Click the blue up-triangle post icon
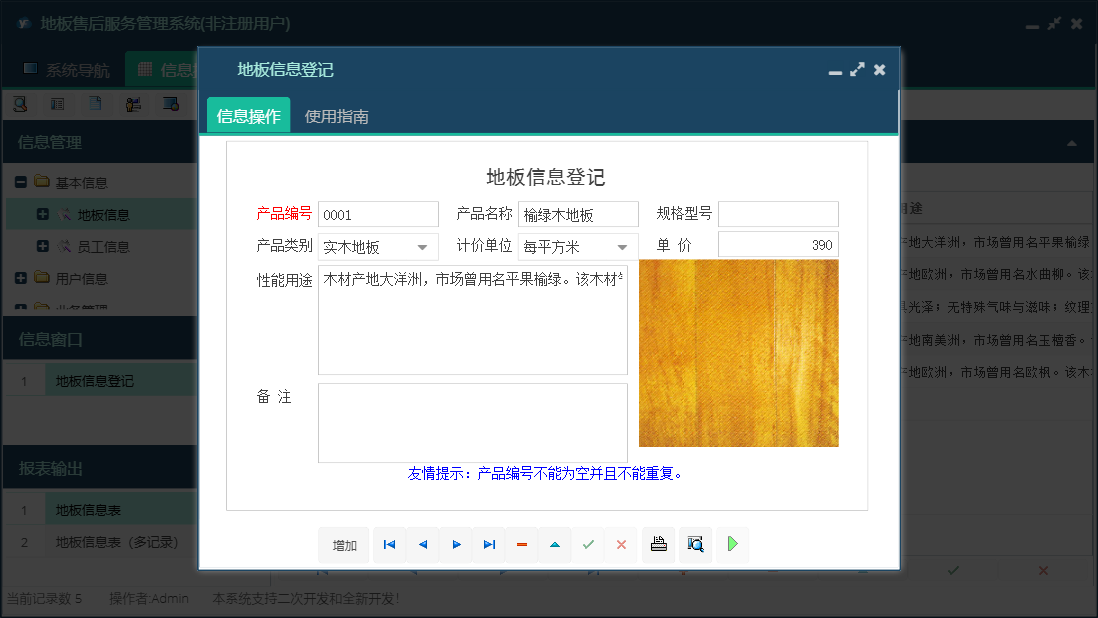This screenshot has height=618, width=1098. [555, 545]
